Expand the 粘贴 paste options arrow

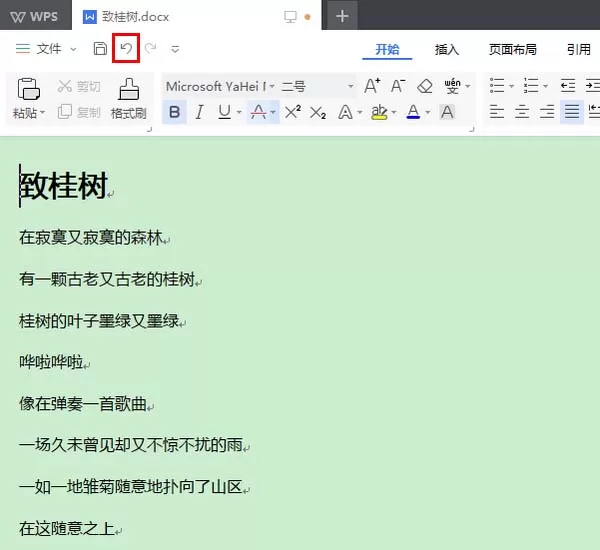[x=42, y=113]
